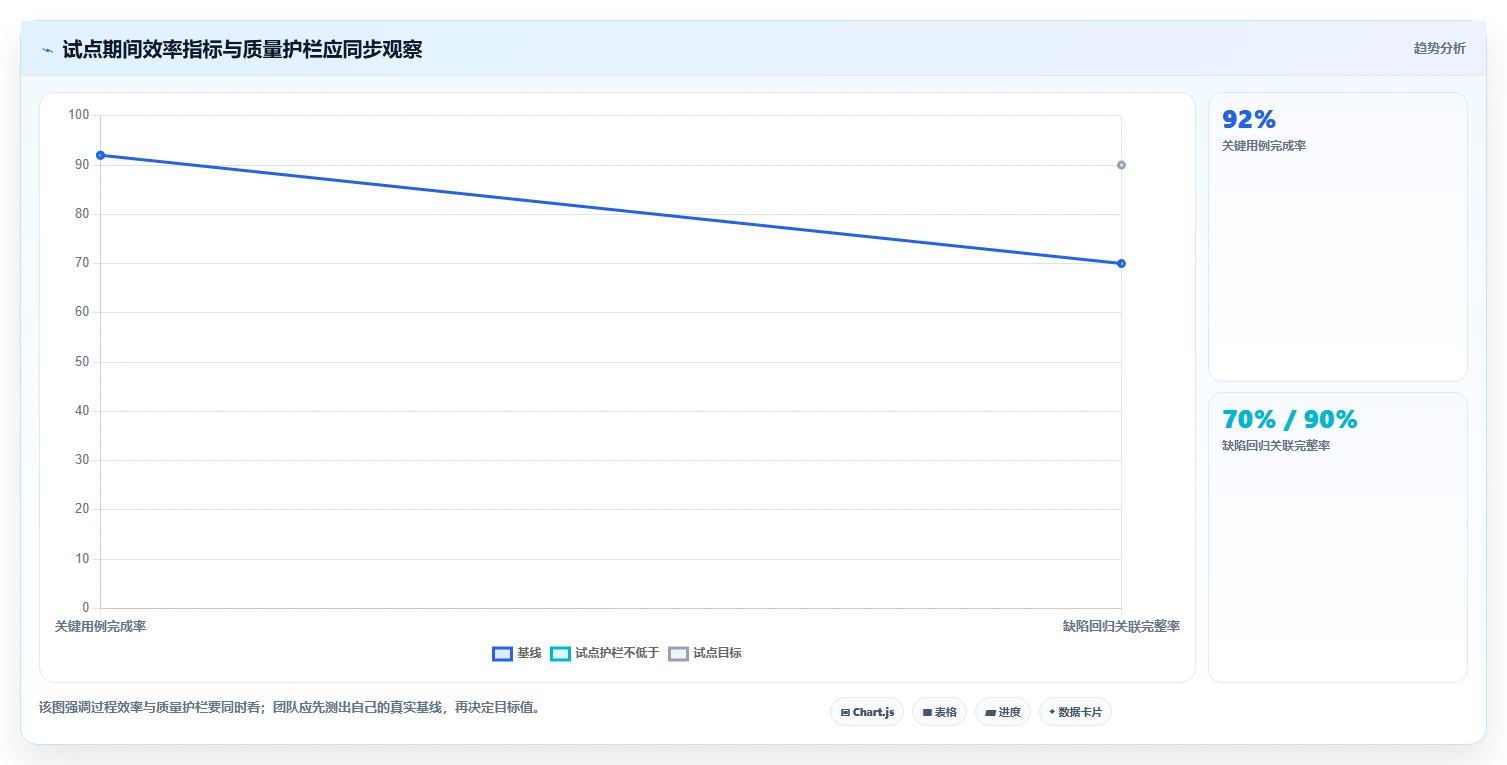The height and width of the screenshot is (765, 1507).
Task: Toggle the 试点护栏不低于 legend series
Action: (605, 653)
